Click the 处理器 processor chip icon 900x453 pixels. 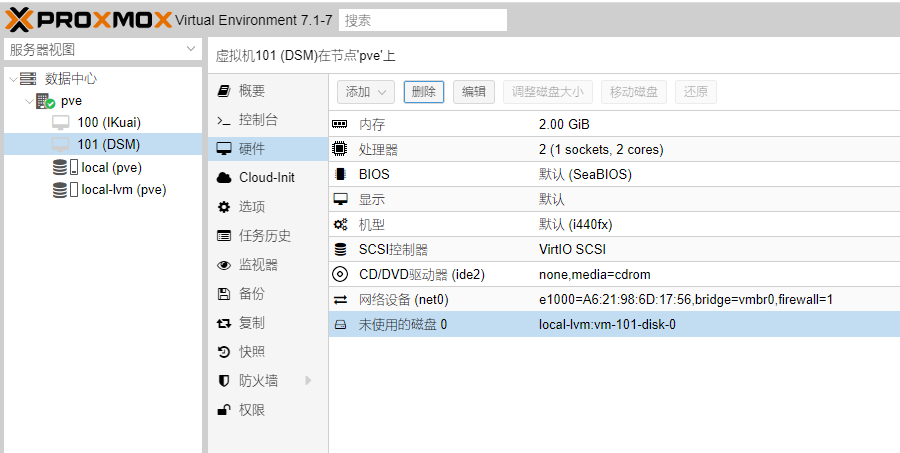pyautogui.click(x=340, y=150)
